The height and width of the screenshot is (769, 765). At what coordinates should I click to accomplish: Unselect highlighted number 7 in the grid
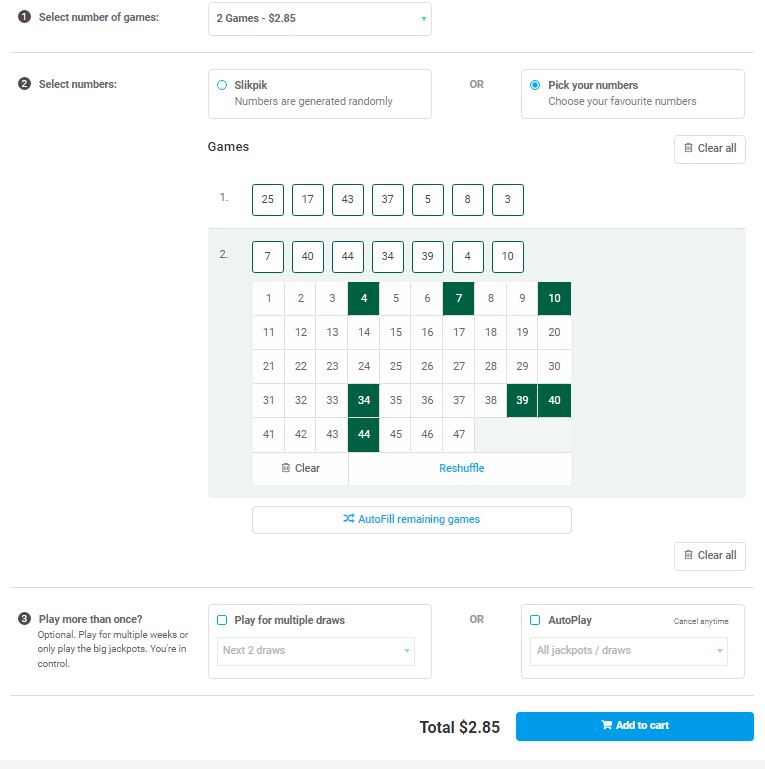(459, 298)
